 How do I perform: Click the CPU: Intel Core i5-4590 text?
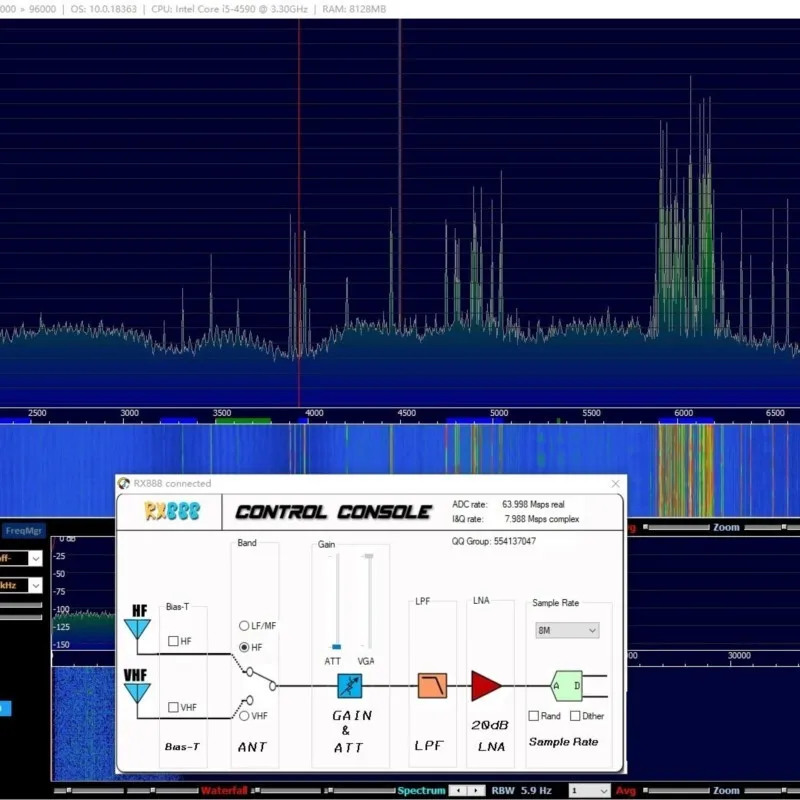231,9
